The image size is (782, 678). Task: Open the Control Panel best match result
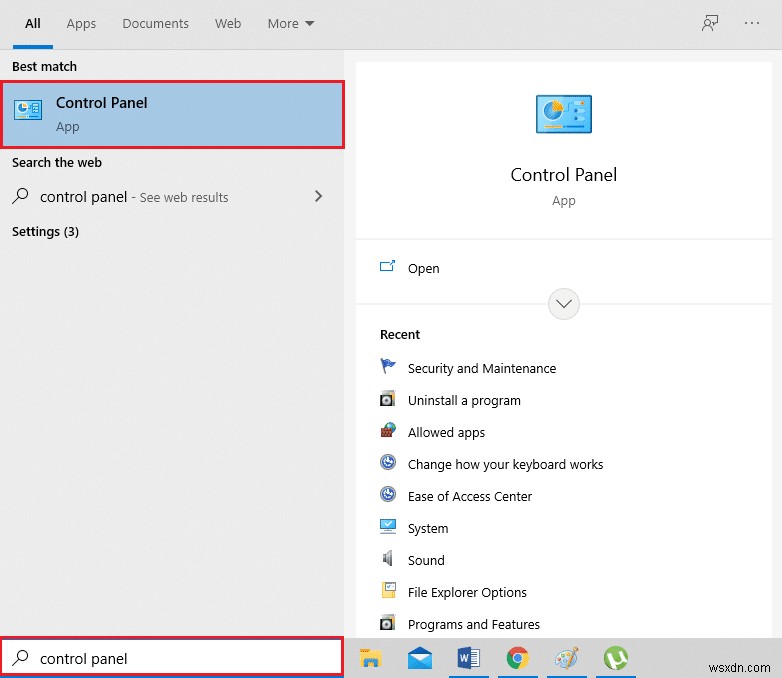173,115
